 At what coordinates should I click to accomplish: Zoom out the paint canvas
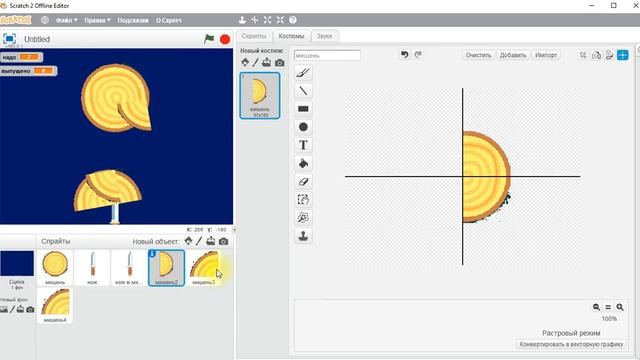tap(596, 307)
